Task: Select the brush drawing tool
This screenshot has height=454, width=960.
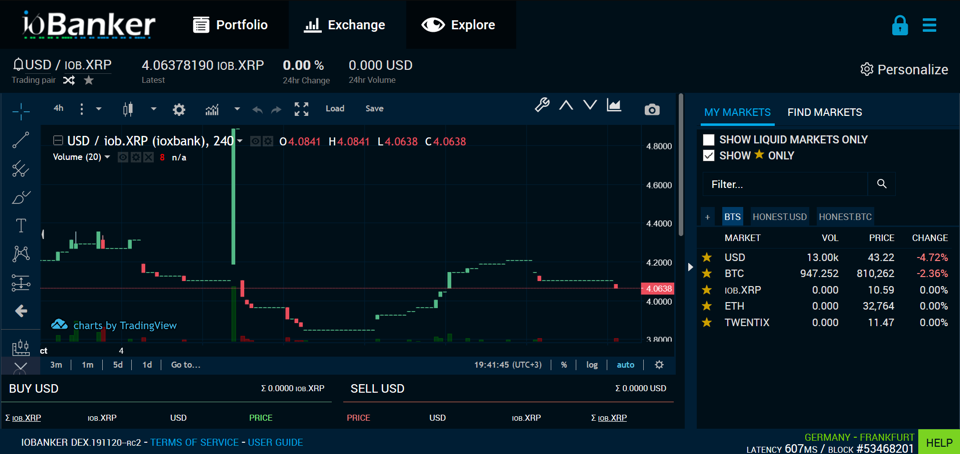Action: pyautogui.click(x=21, y=197)
